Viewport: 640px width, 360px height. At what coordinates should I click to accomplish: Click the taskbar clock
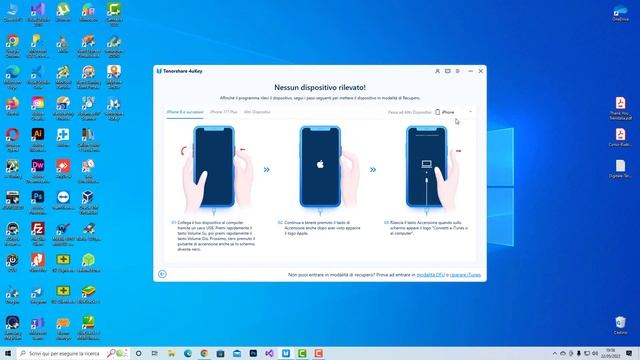611,353
